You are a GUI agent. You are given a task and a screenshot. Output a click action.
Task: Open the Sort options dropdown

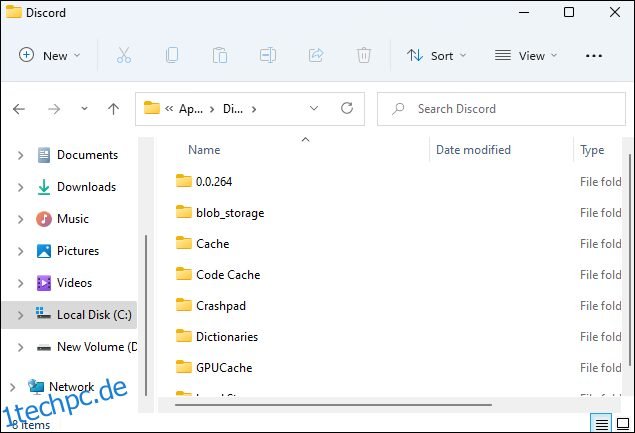click(x=437, y=55)
